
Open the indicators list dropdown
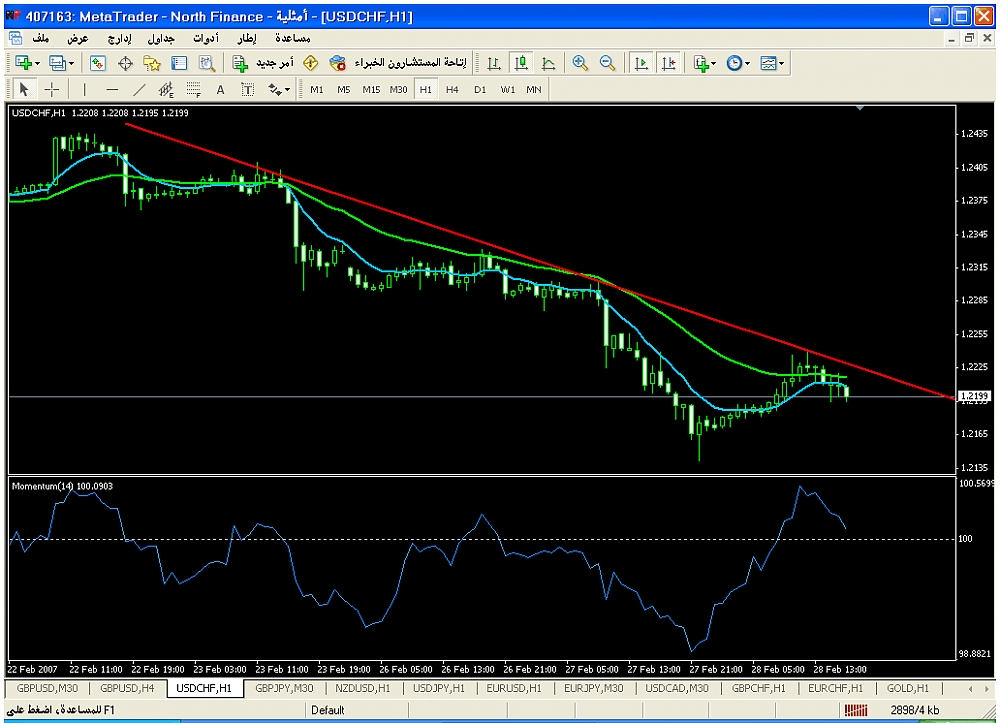(705, 63)
